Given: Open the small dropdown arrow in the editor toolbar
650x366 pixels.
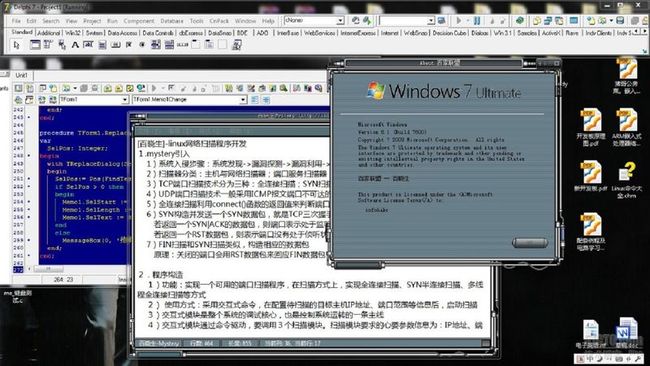Looking at the screenshot, I should (x=75, y=88).
